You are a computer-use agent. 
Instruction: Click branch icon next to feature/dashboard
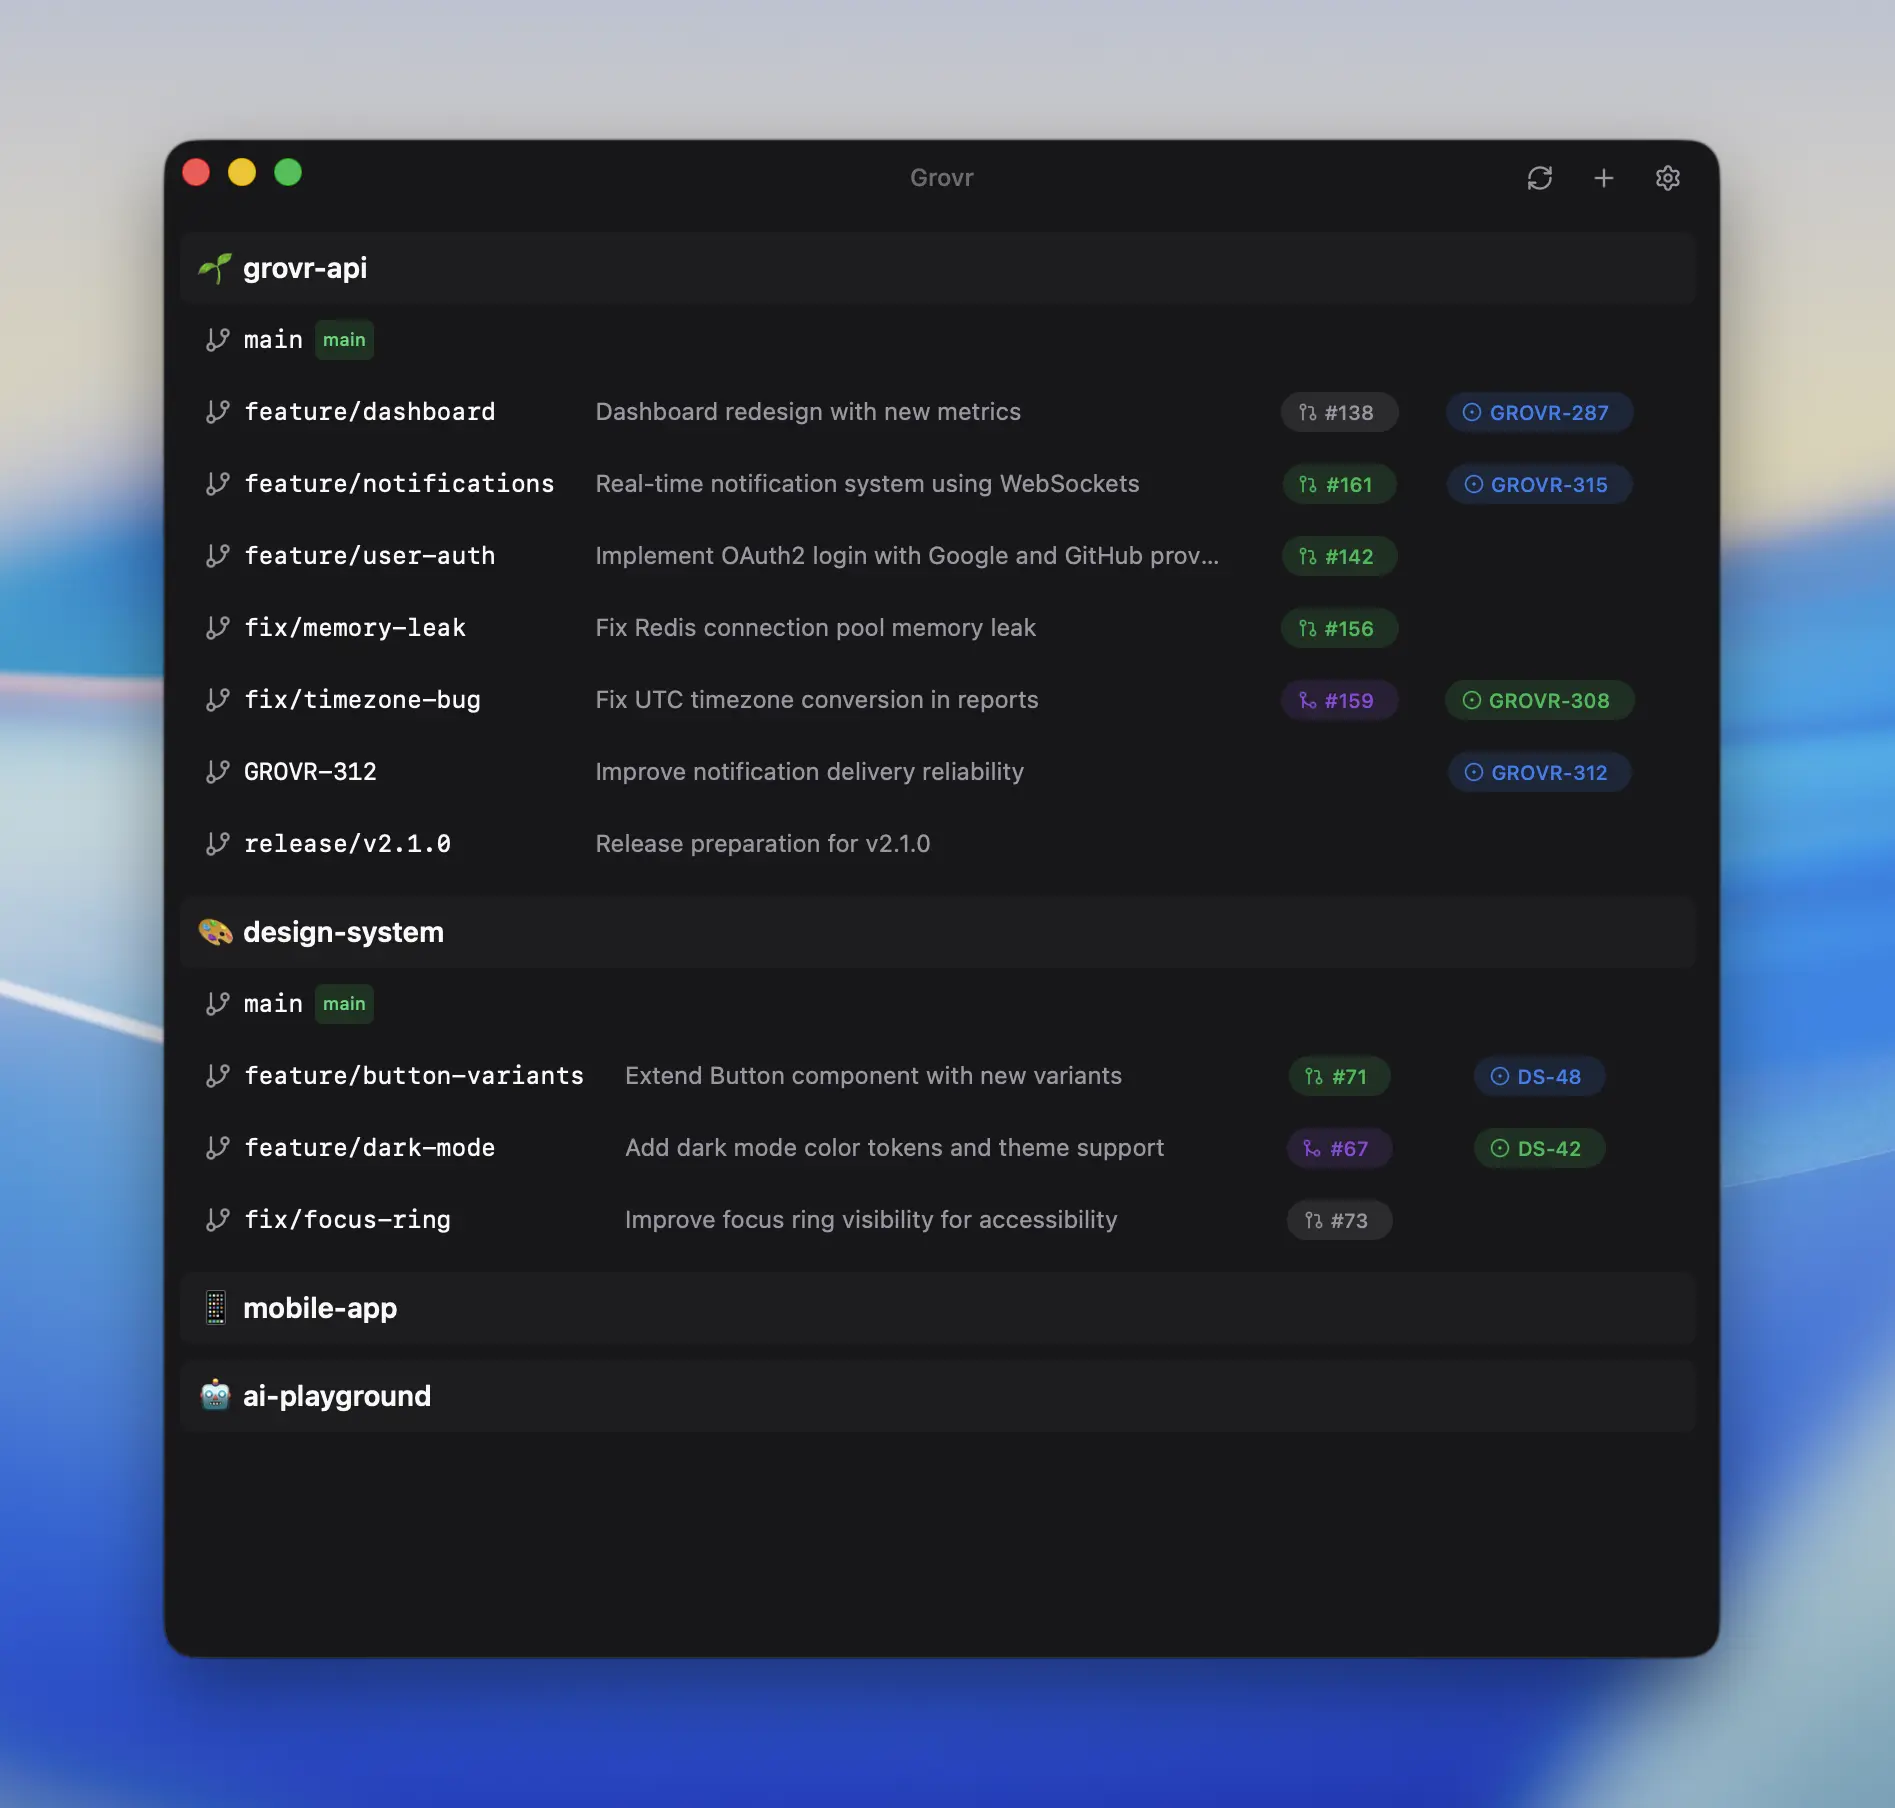217,412
